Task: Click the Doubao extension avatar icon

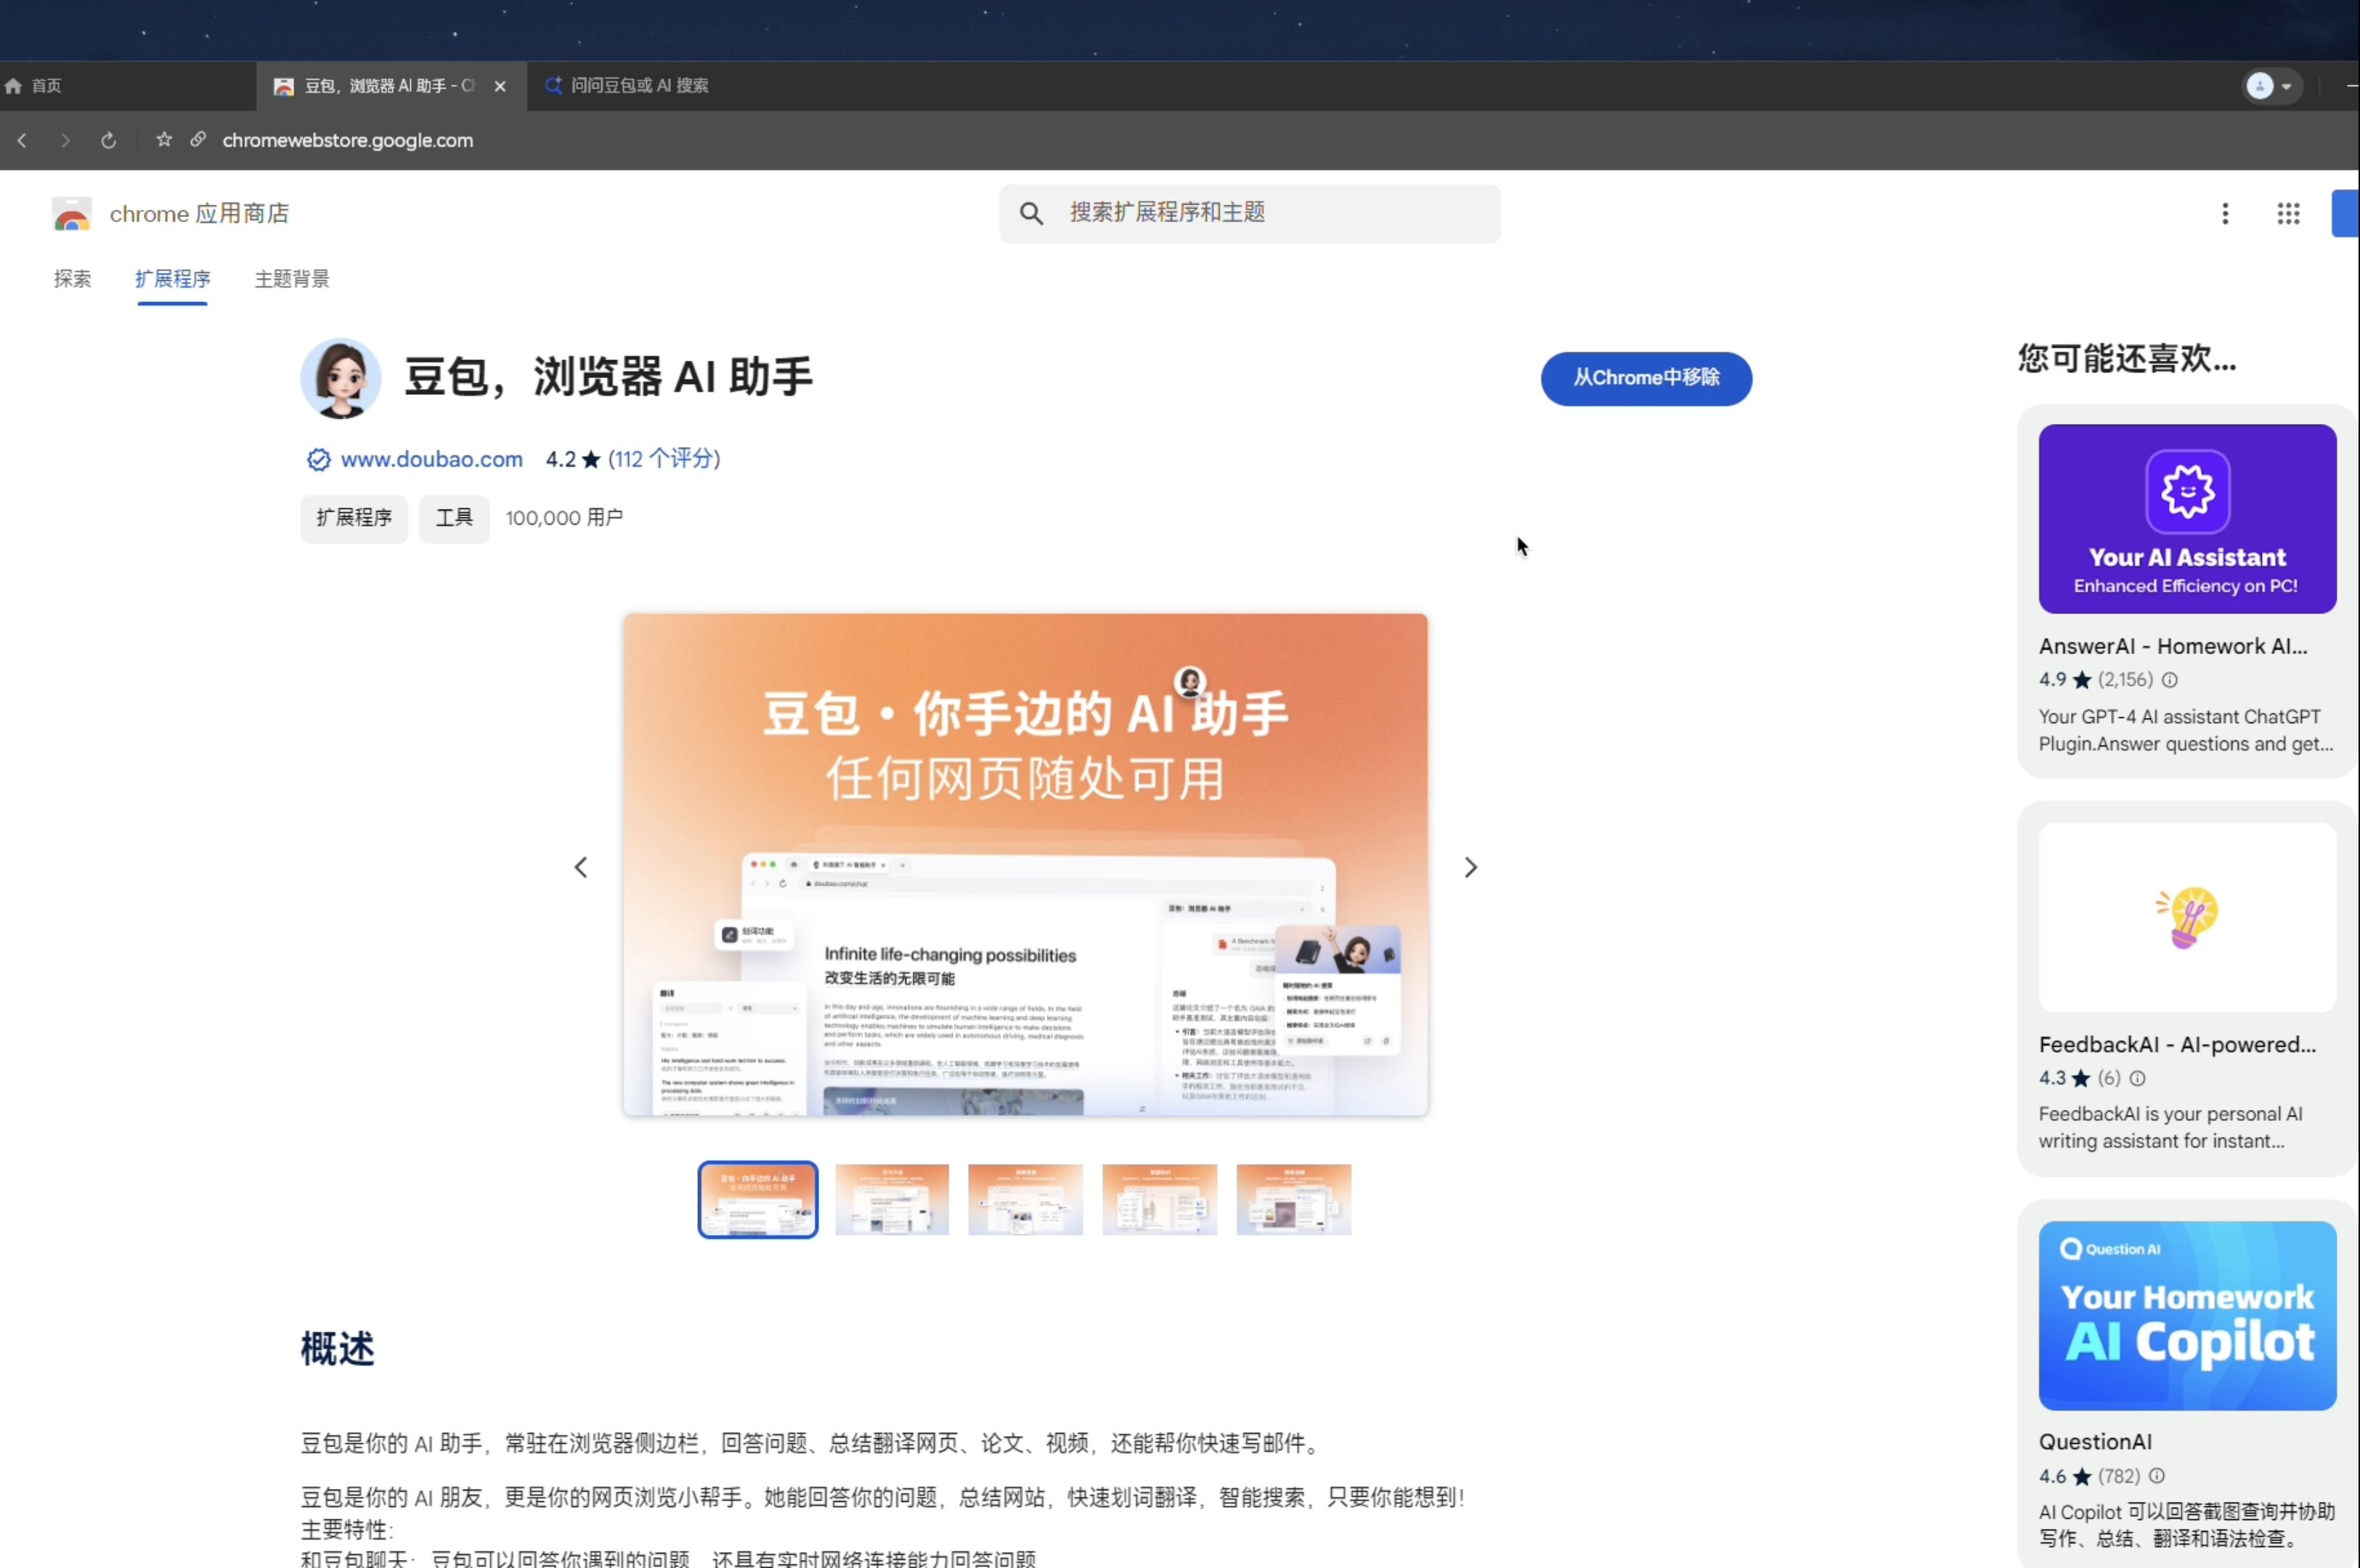Action: click(341, 379)
